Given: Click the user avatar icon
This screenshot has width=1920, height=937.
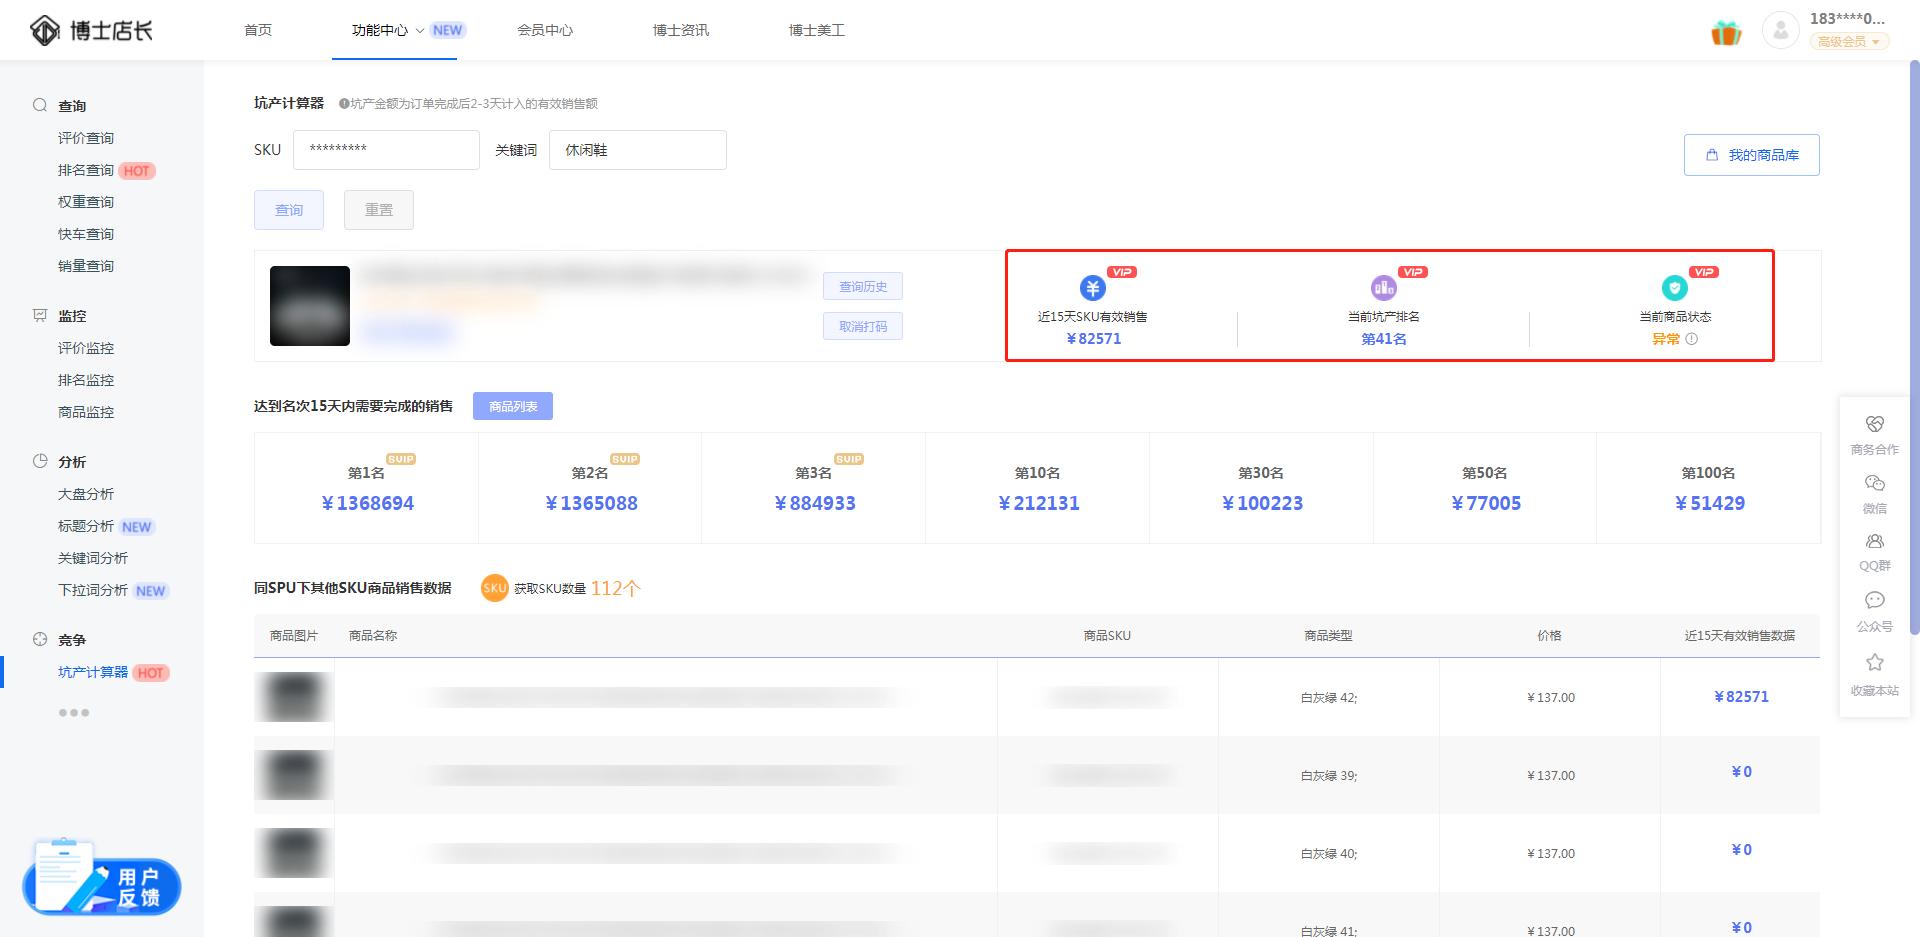Looking at the screenshot, I should [1780, 30].
